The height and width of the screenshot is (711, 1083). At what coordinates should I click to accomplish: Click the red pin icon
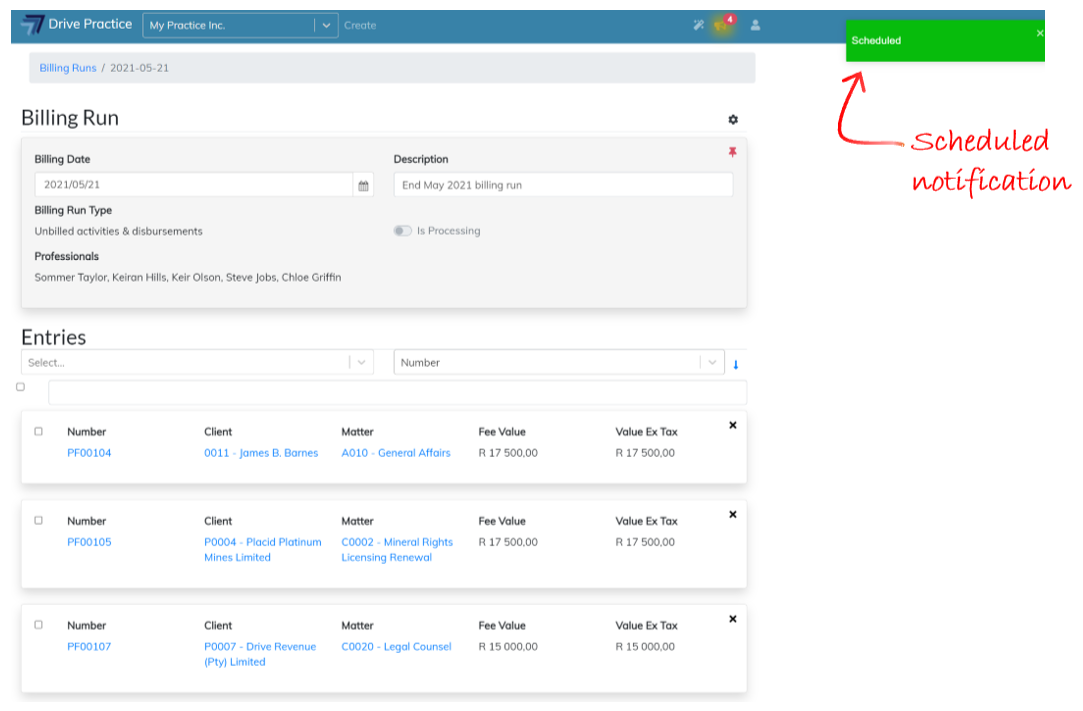(732, 152)
